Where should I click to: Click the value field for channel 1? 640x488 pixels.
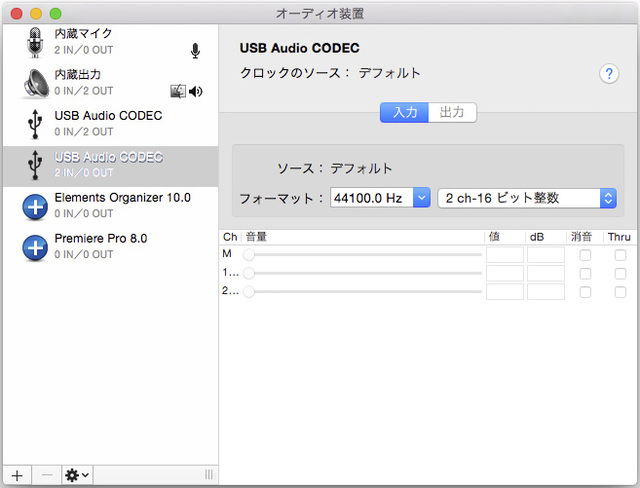[505, 273]
